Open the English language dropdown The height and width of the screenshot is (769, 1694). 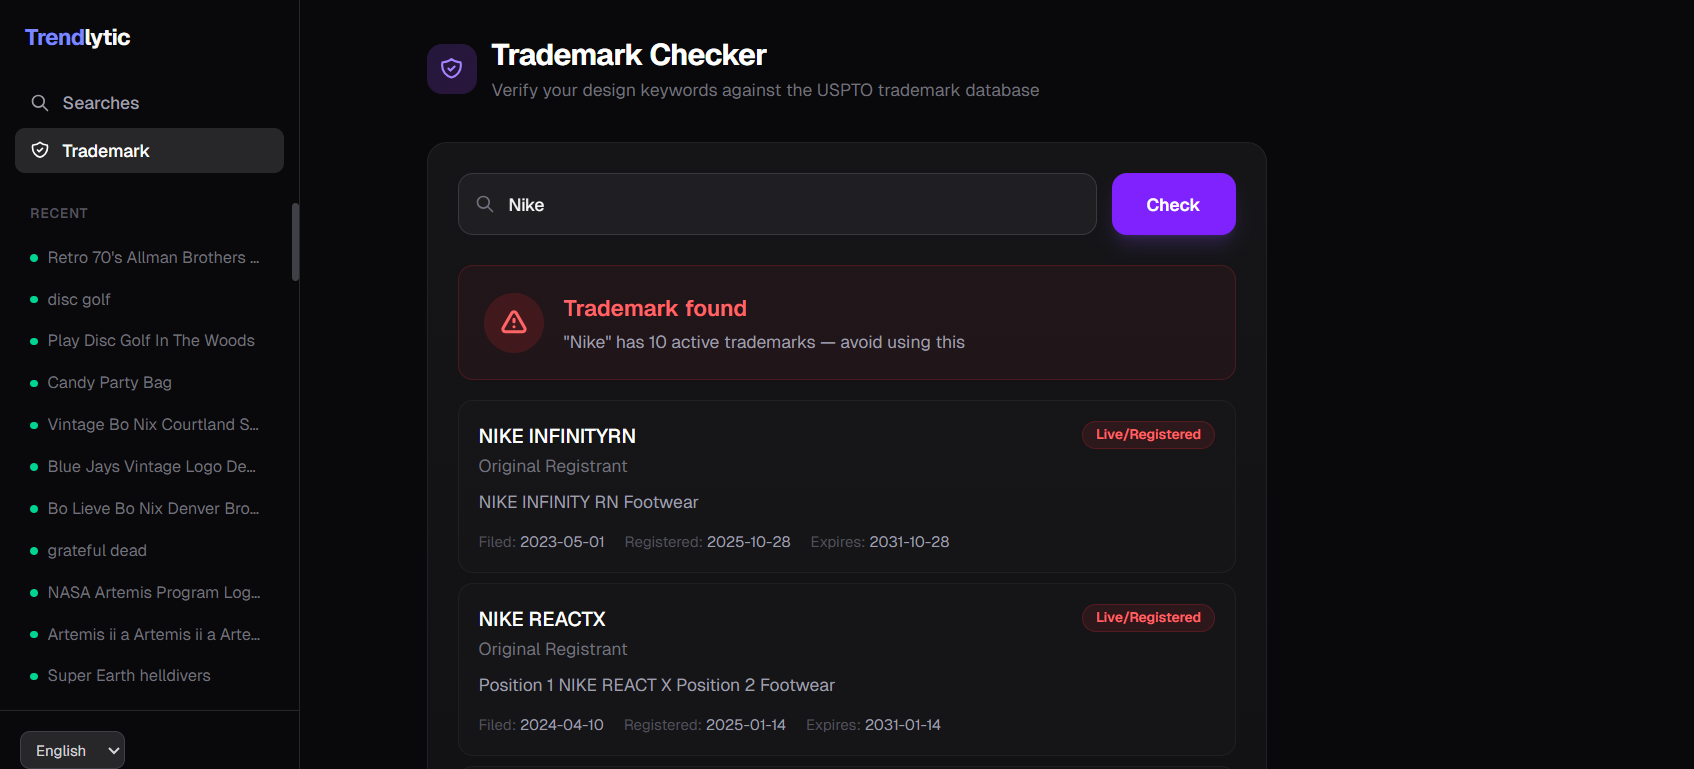coord(72,750)
